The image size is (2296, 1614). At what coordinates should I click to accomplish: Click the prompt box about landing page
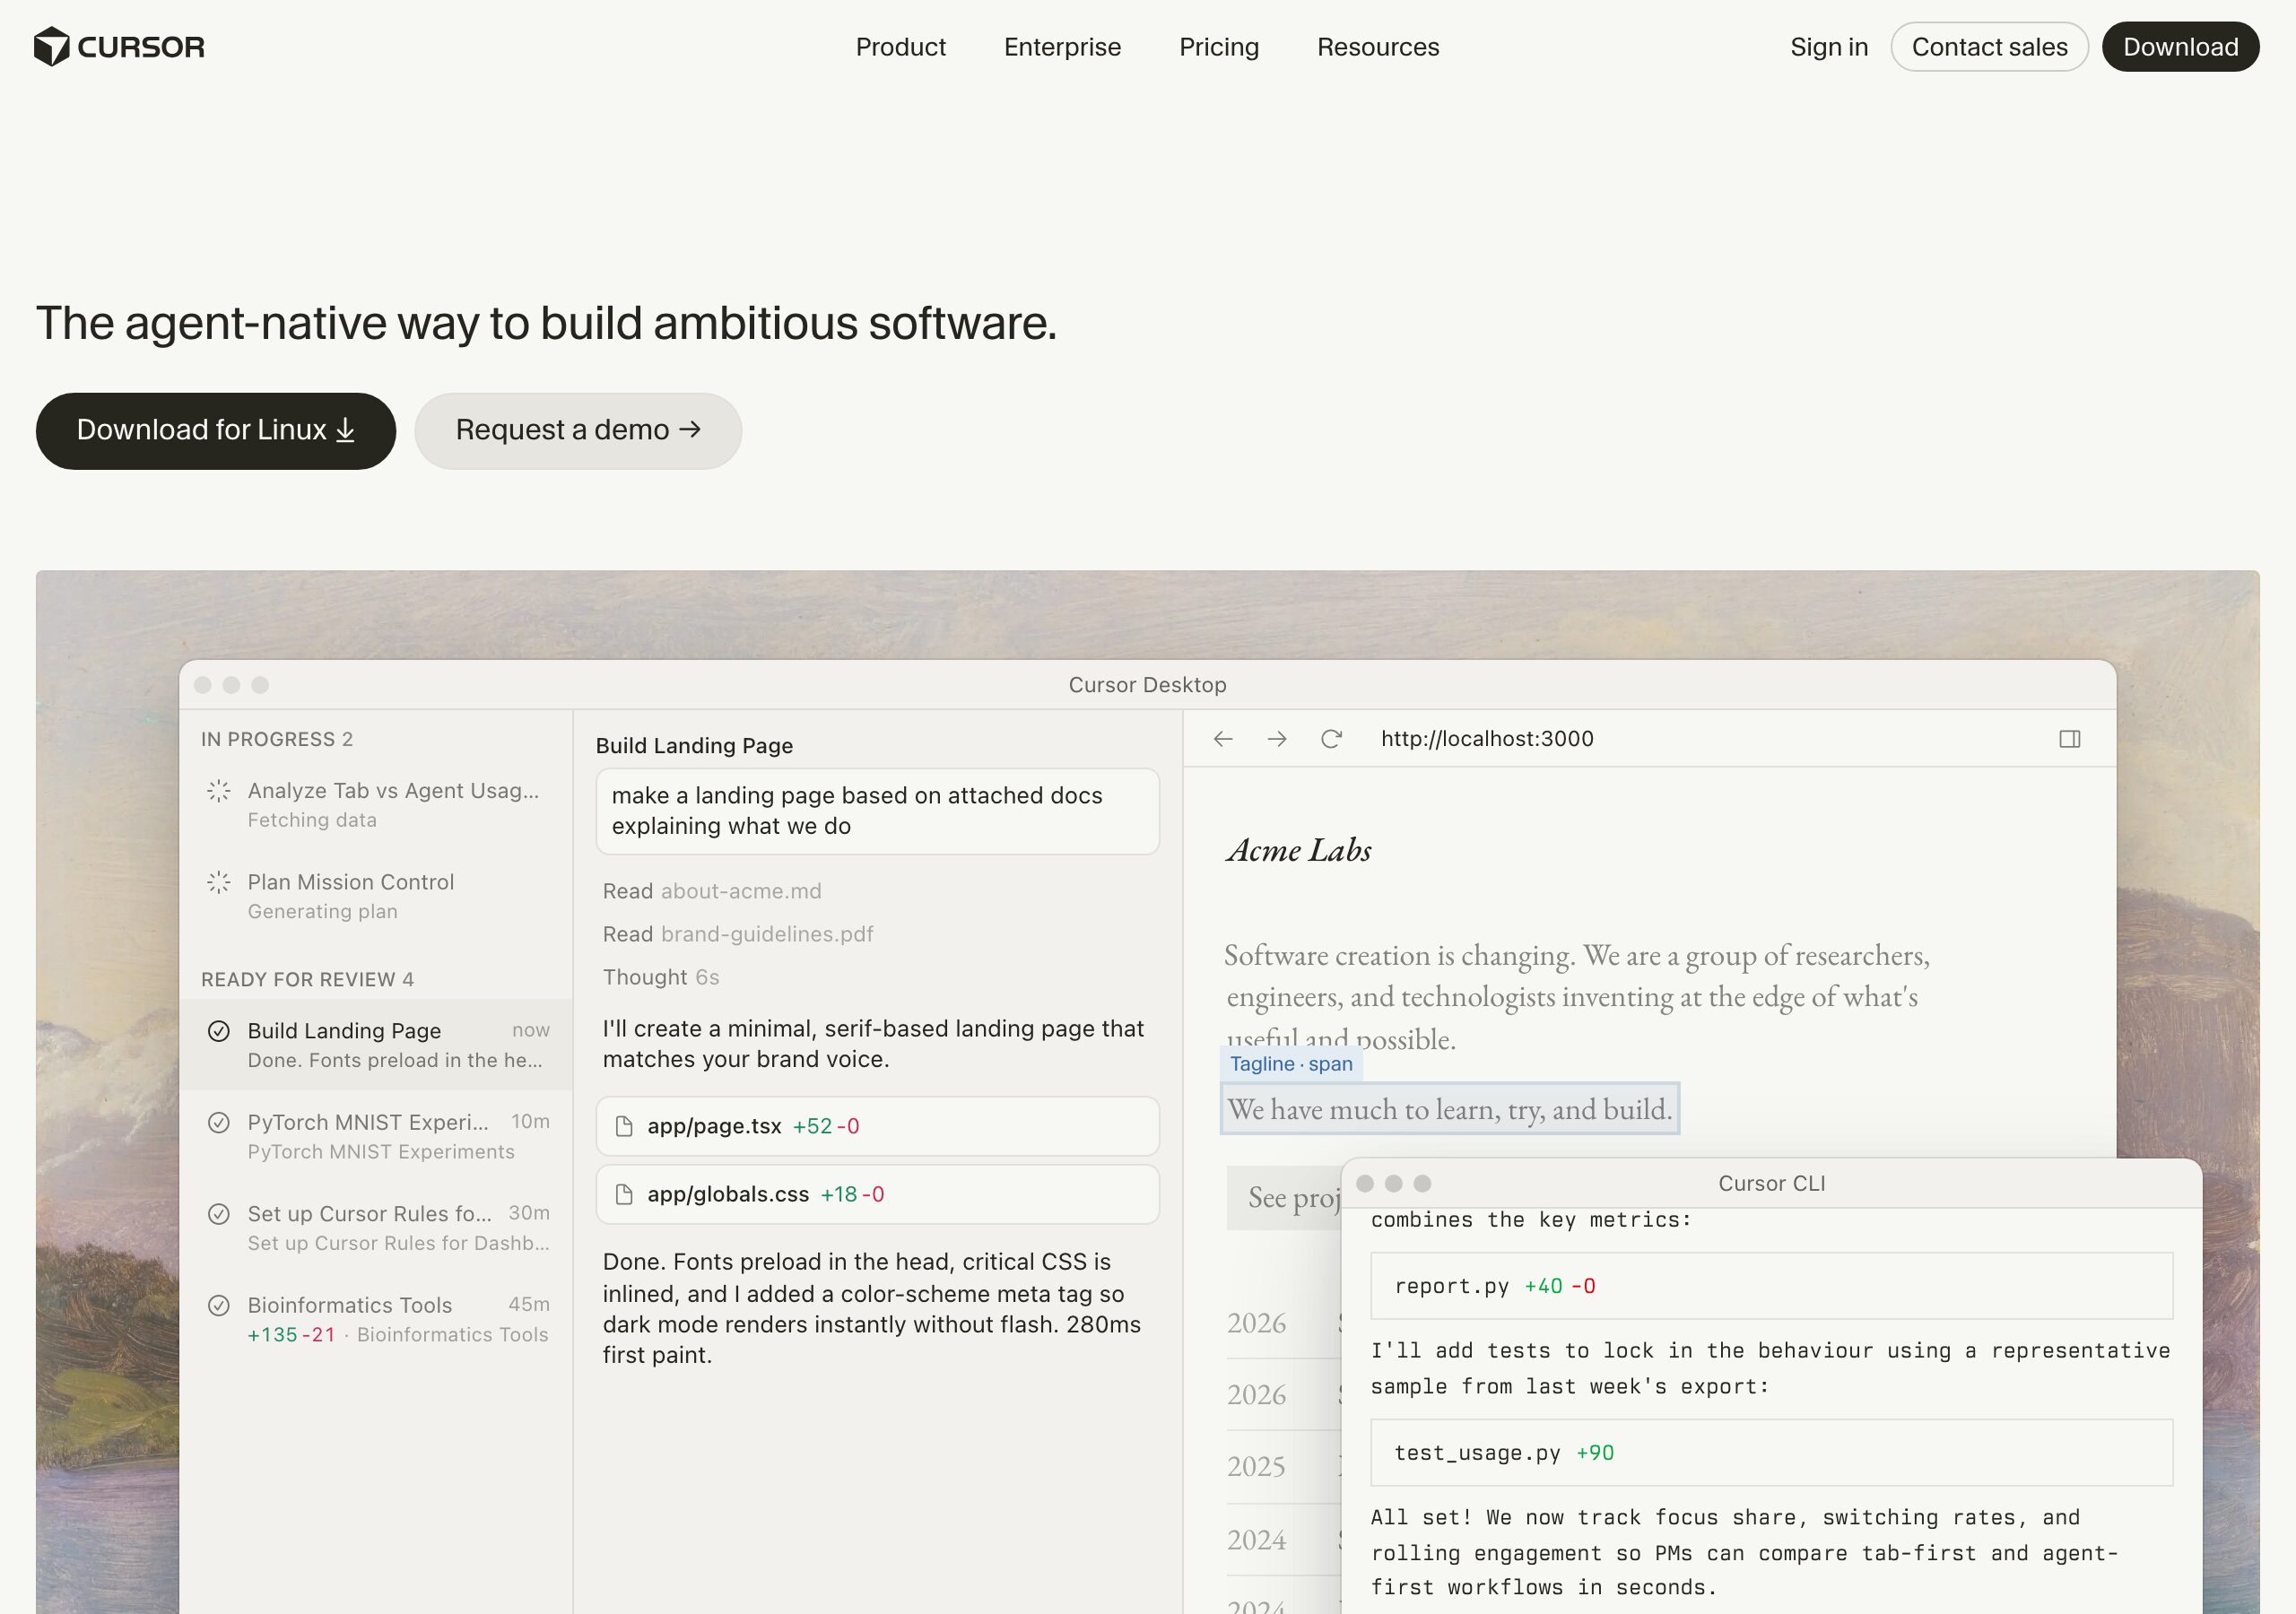(877, 811)
